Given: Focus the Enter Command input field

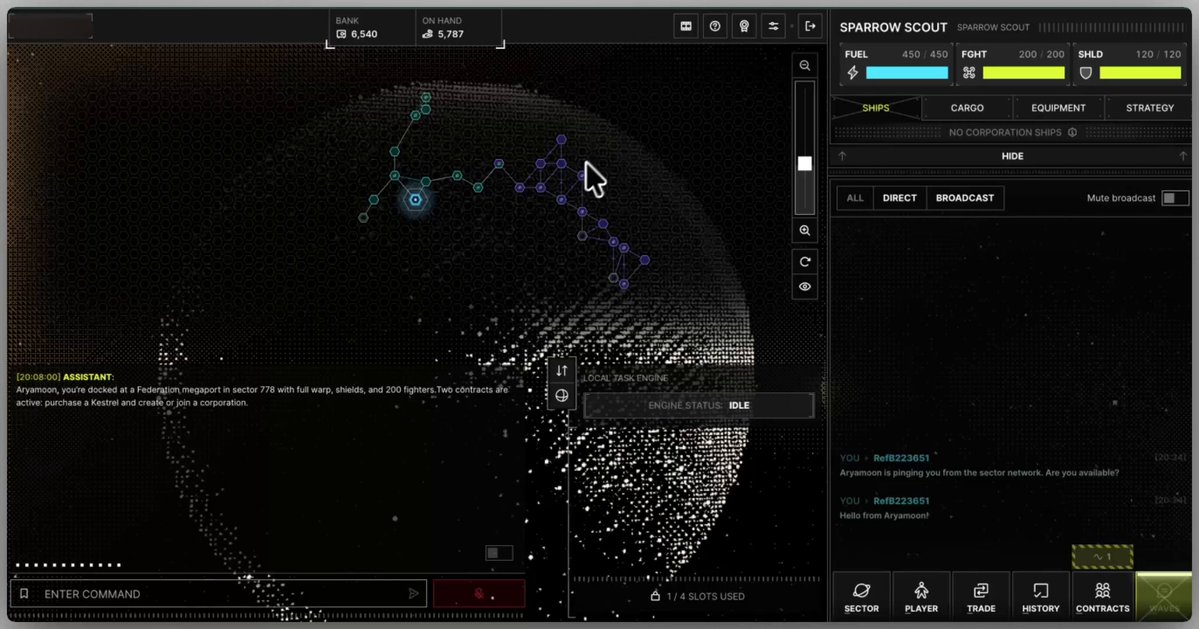Looking at the screenshot, I should (x=219, y=594).
